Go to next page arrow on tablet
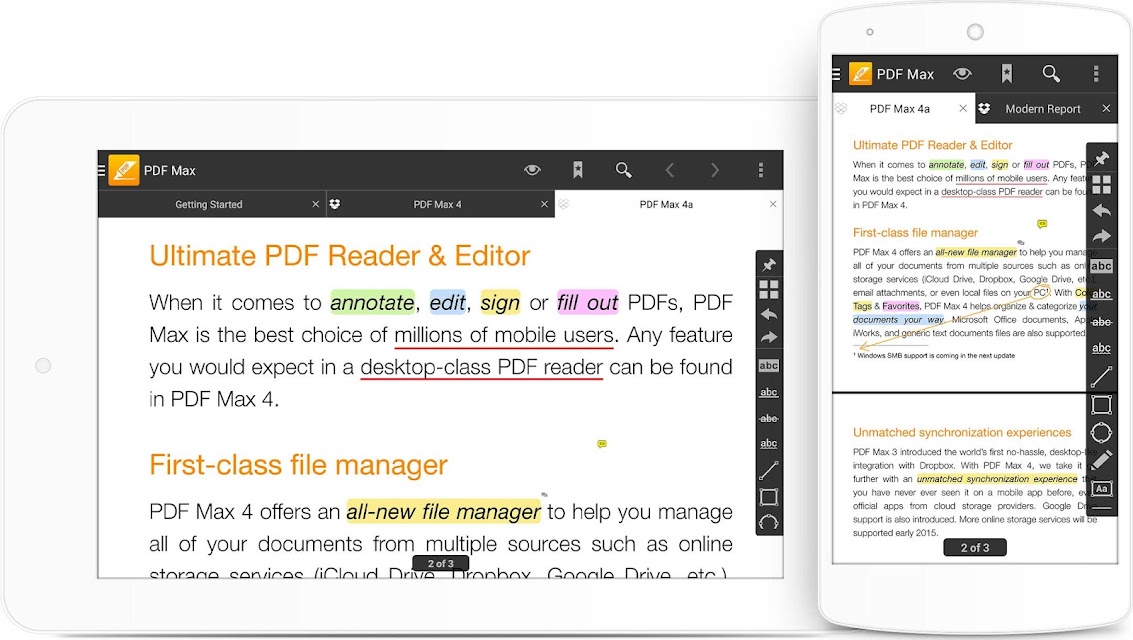This screenshot has width=1133, height=640. coord(715,170)
